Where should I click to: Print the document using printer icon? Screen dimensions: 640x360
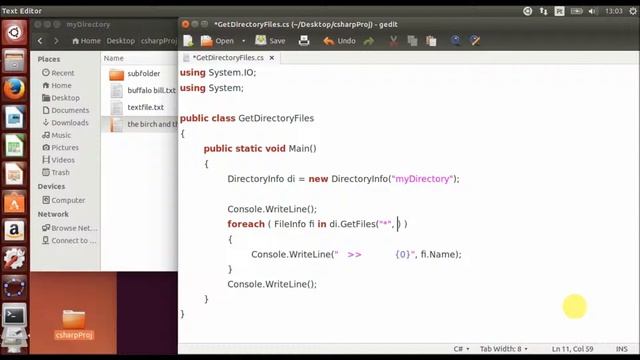pos(304,41)
